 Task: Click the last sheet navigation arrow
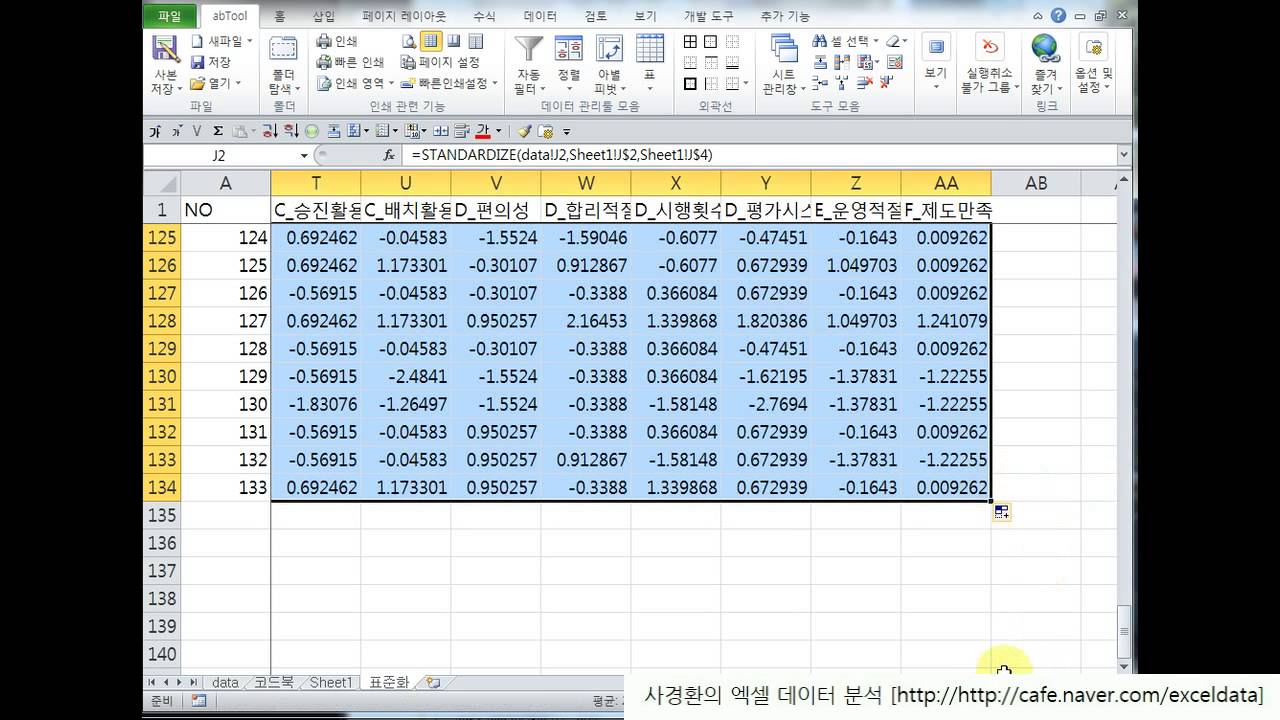coord(193,682)
